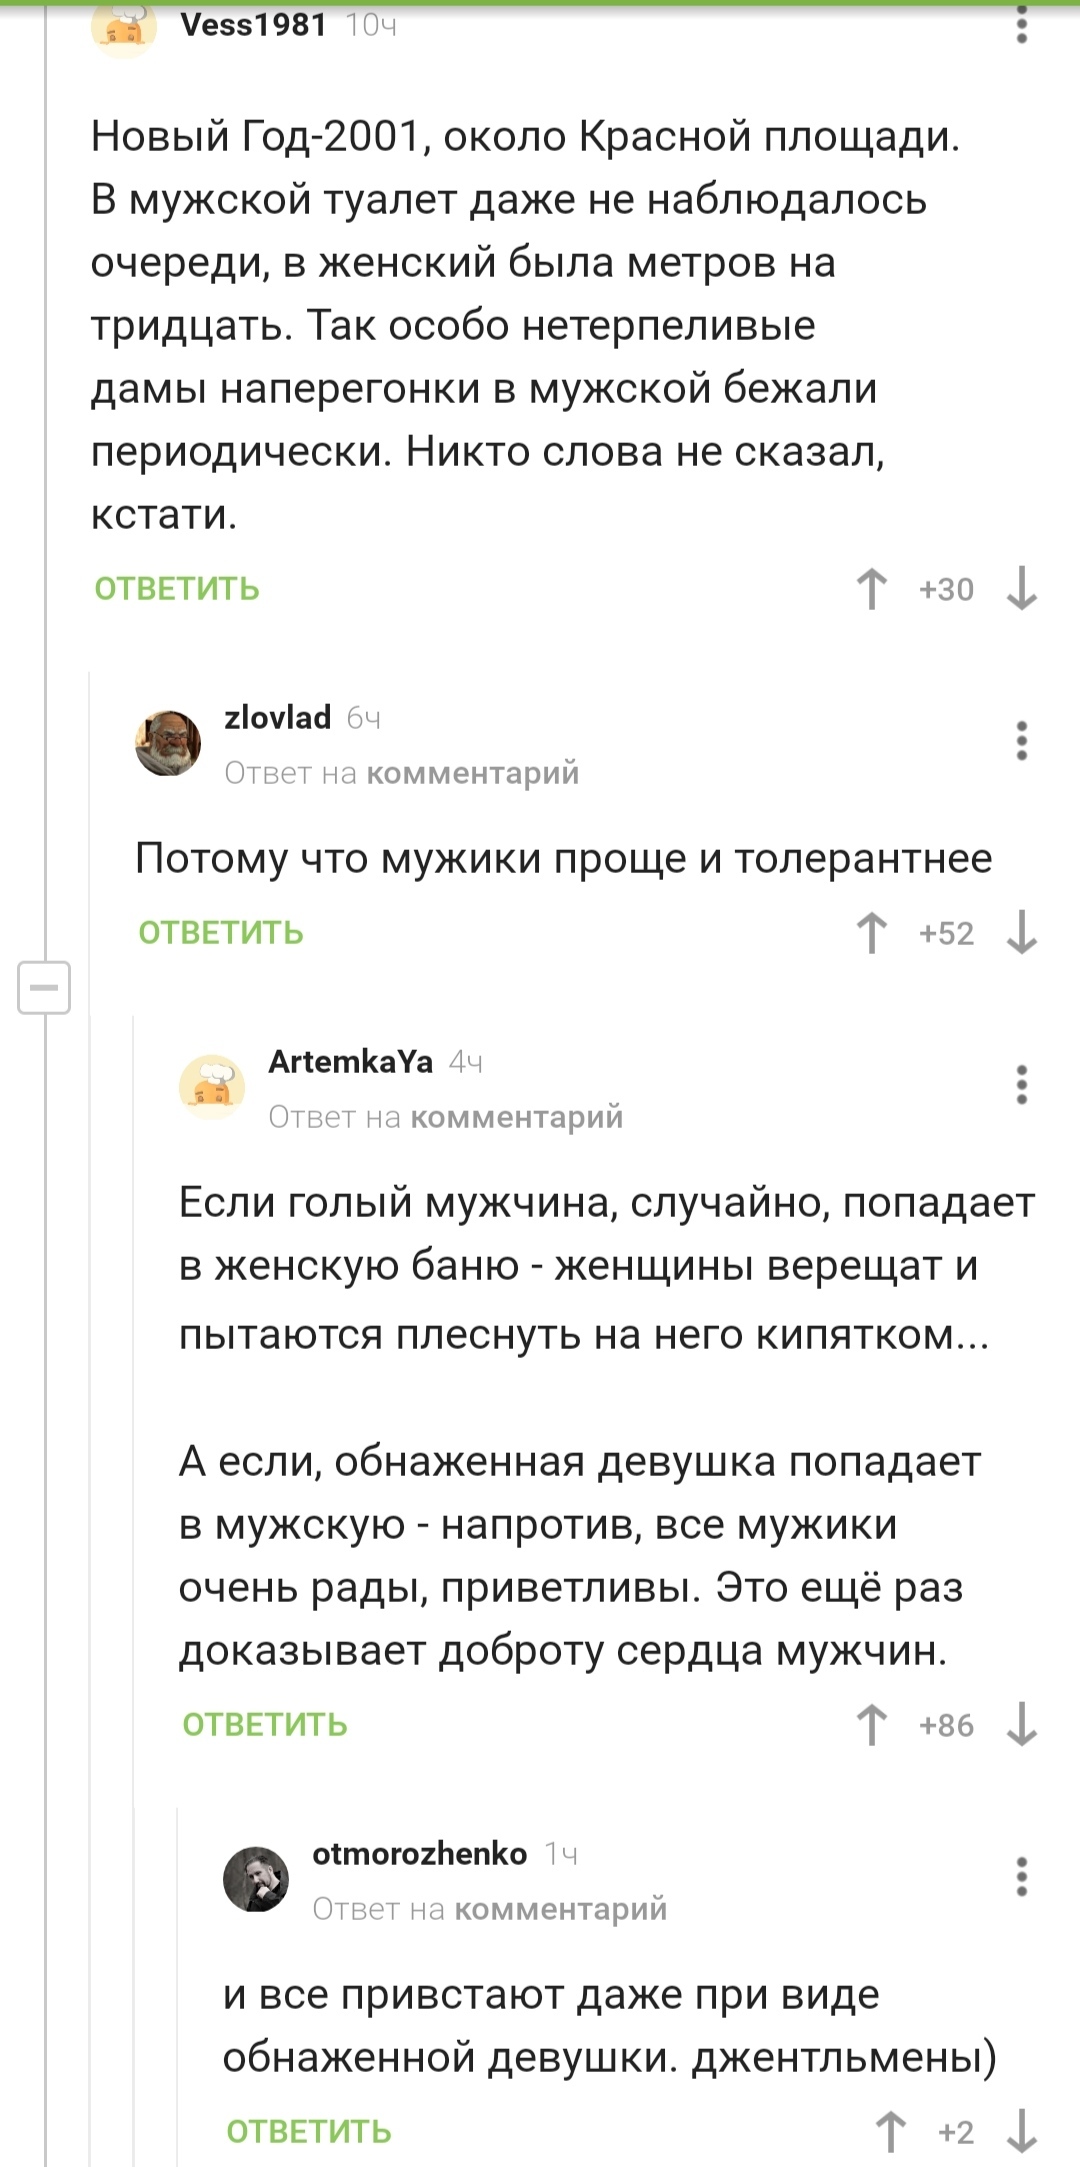Open options menu for ArtemkaYa comment
This screenshot has width=1080, height=2167.
pos(1022,1085)
